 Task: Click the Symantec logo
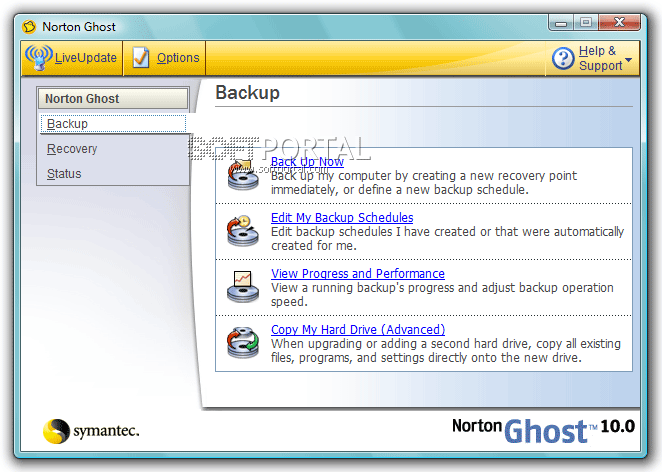[x=91, y=431]
